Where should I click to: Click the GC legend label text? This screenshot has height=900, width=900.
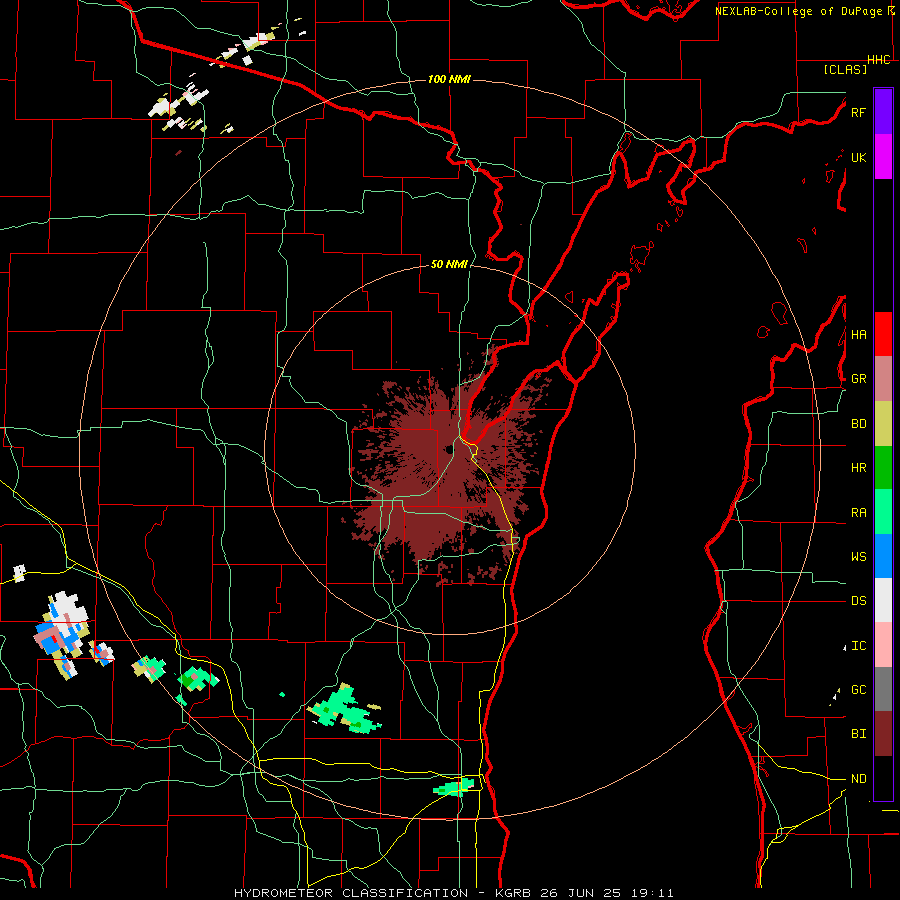pyautogui.click(x=858, y=689)
